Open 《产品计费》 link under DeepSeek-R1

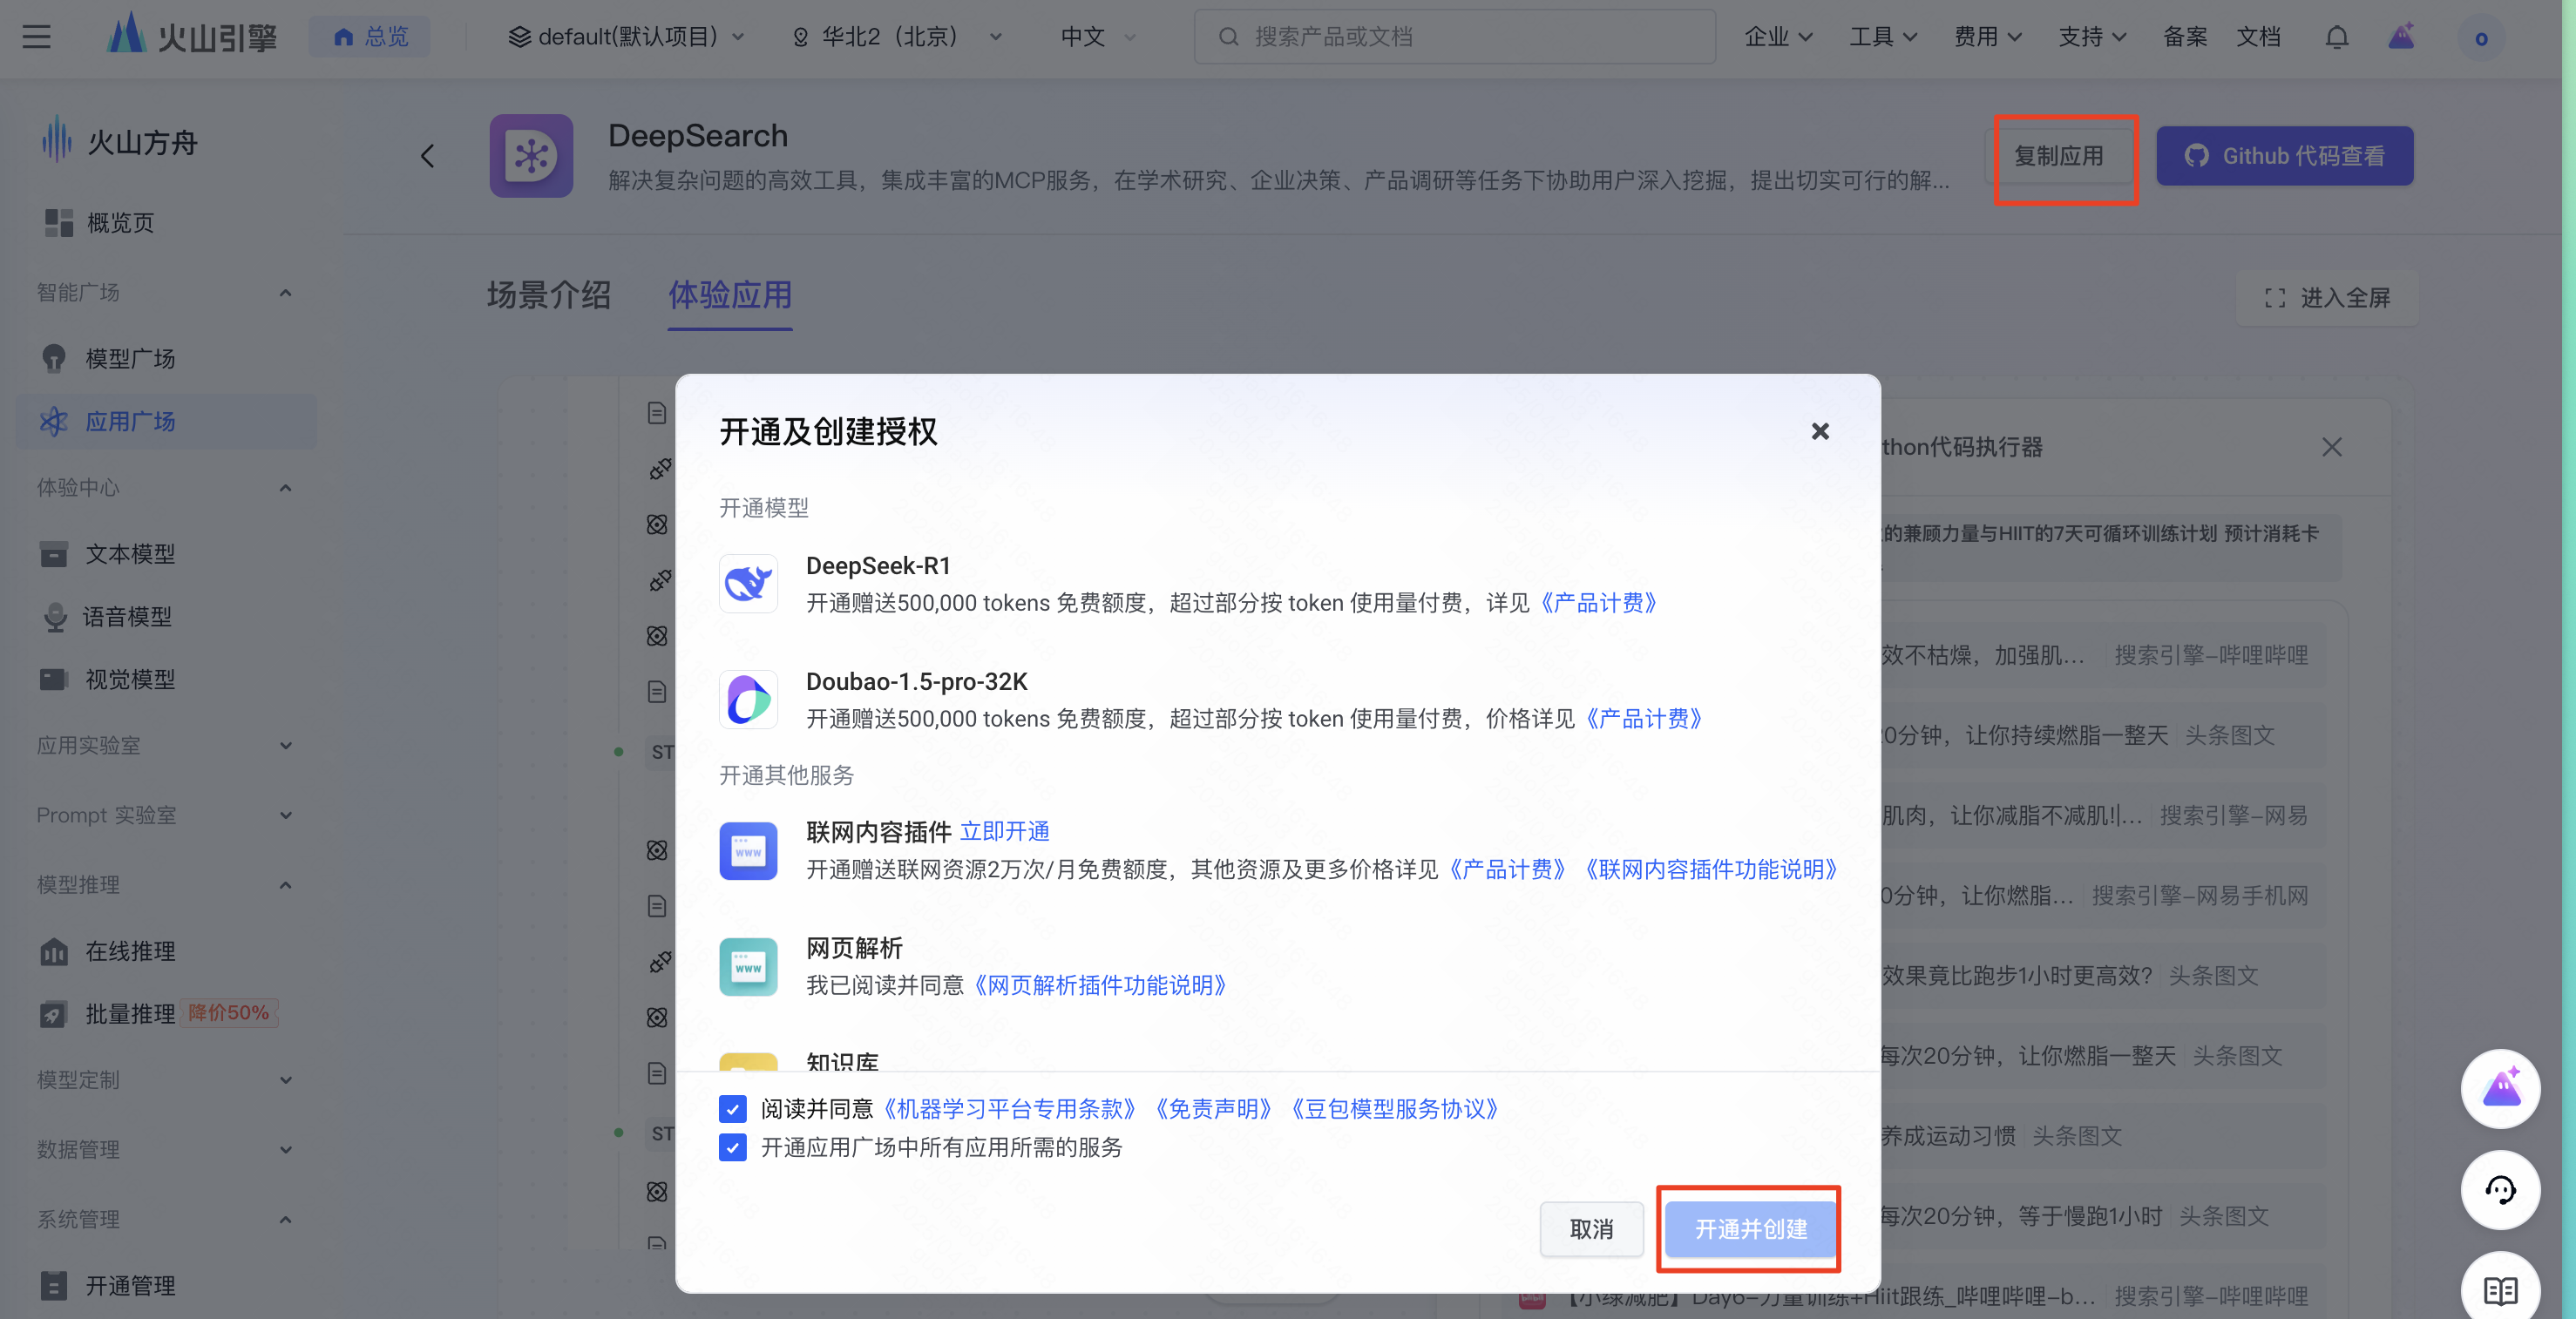pos(1597,603)
